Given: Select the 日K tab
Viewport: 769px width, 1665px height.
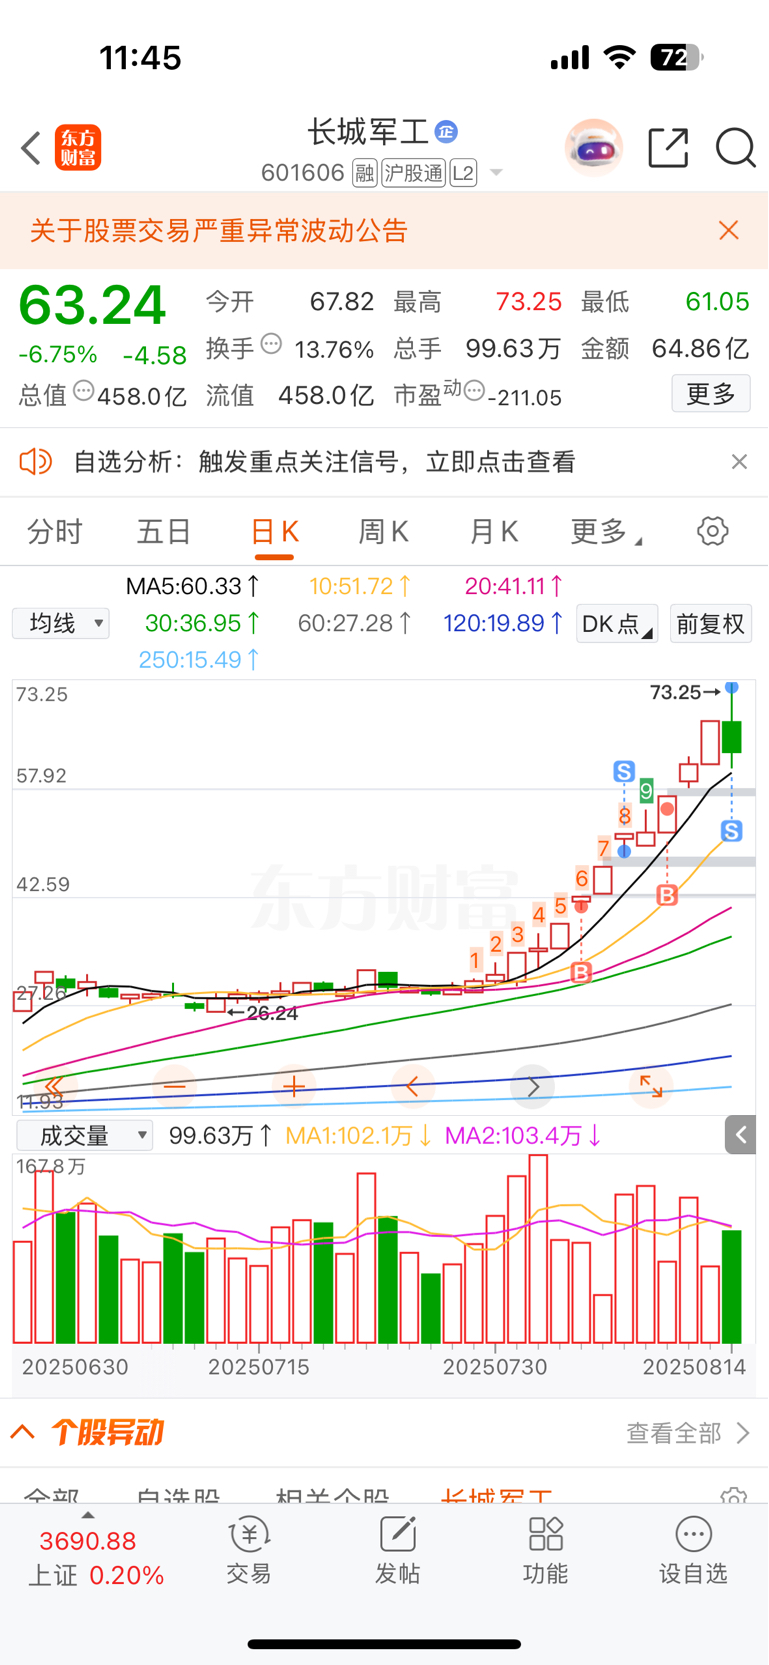Looking at the screenshot, I should [274, 531].
